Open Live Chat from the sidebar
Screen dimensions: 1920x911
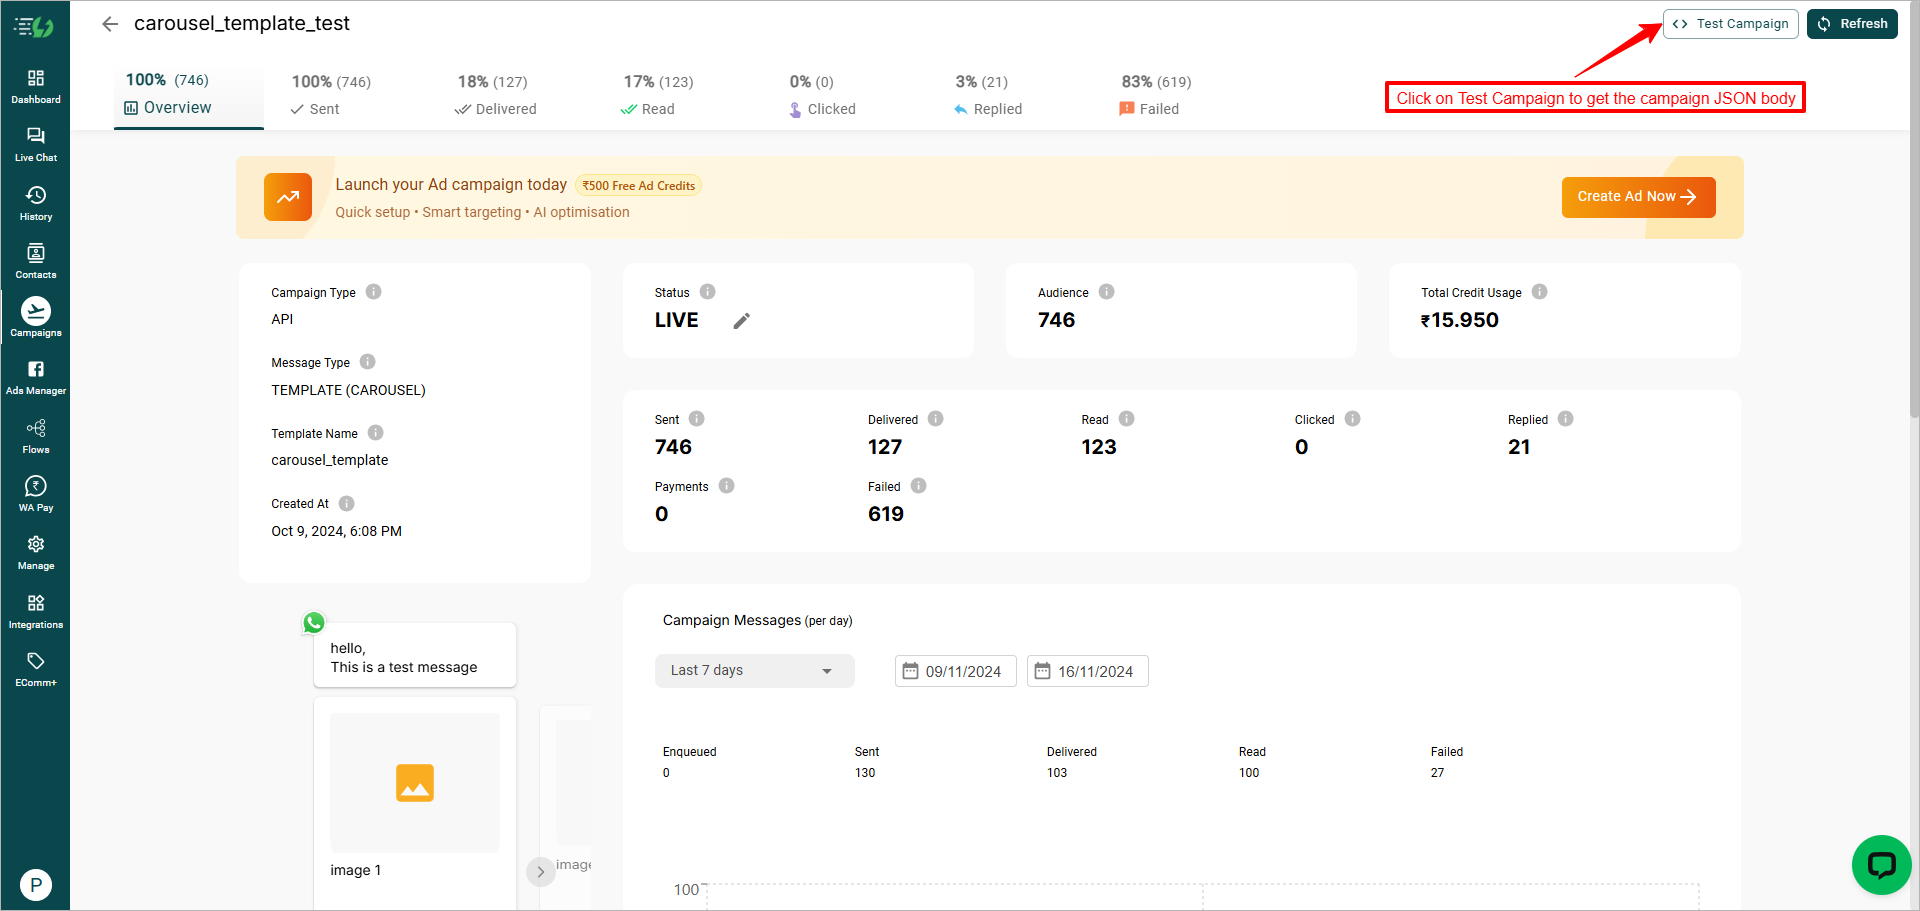(36, 144)
